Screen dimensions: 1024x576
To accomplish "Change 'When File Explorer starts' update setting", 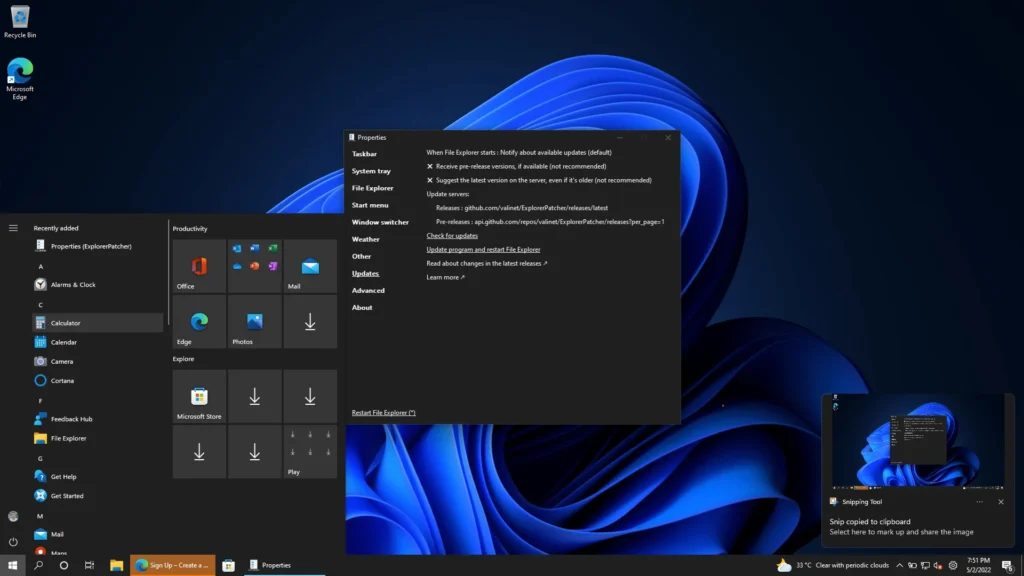I will 519,152.
